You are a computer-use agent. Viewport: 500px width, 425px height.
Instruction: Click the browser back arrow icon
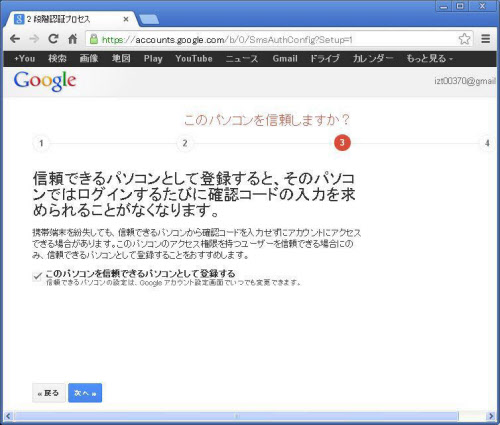[15, 39]
